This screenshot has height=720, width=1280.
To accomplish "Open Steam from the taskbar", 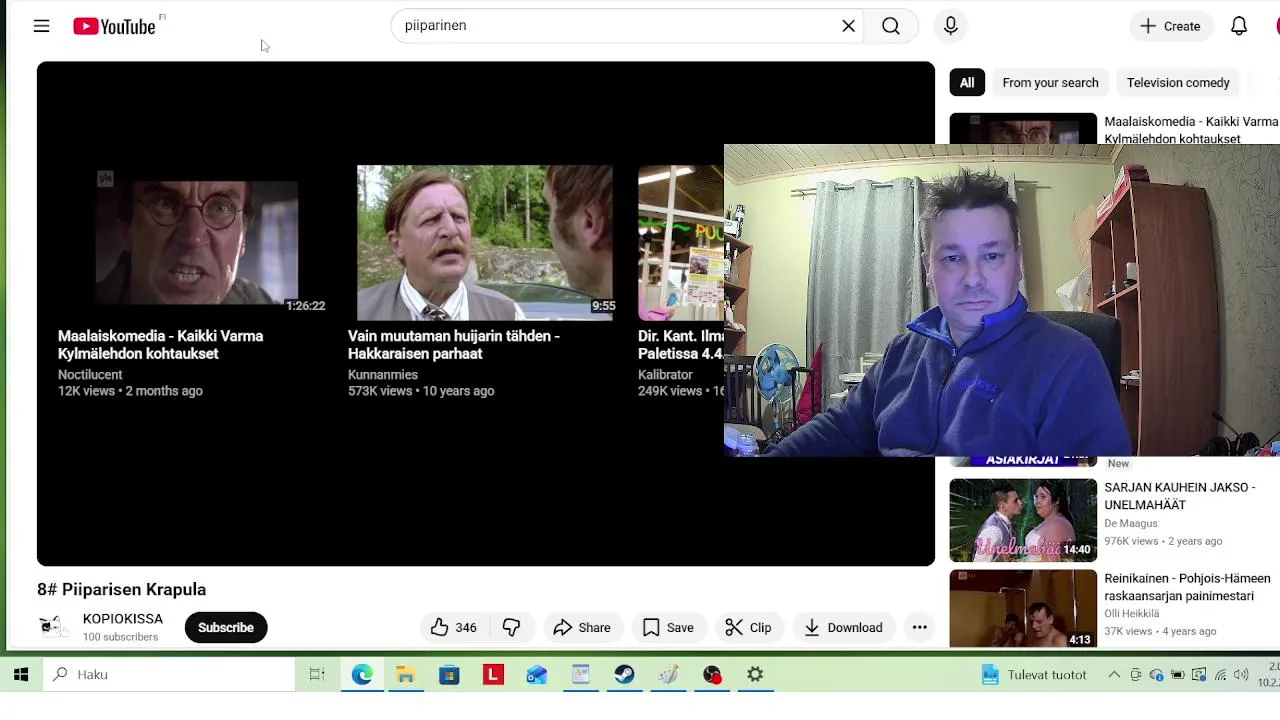I will coord(624,675).
